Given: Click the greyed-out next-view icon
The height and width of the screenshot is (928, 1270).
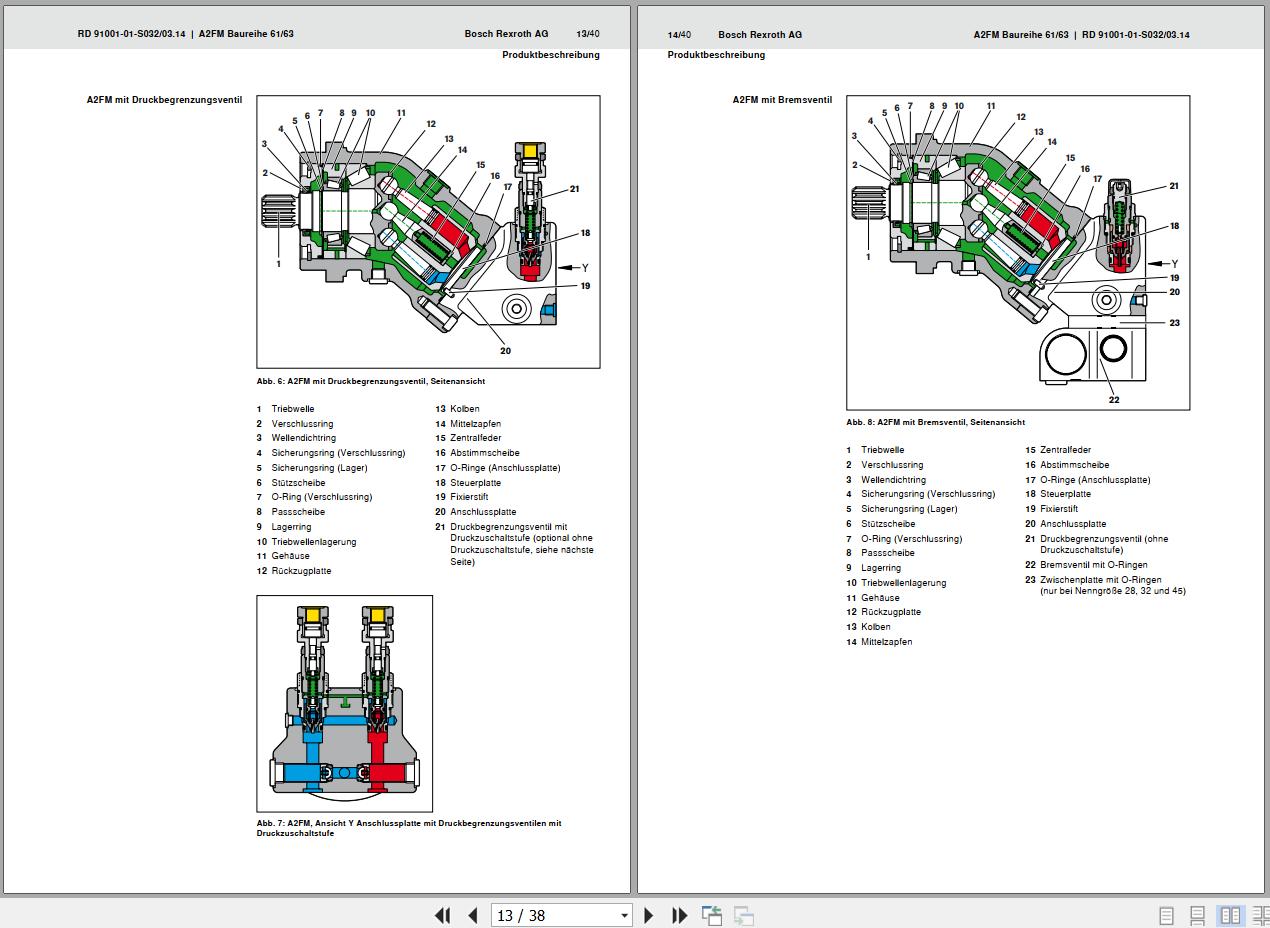Looking at the screenshot, I should 743,915.
